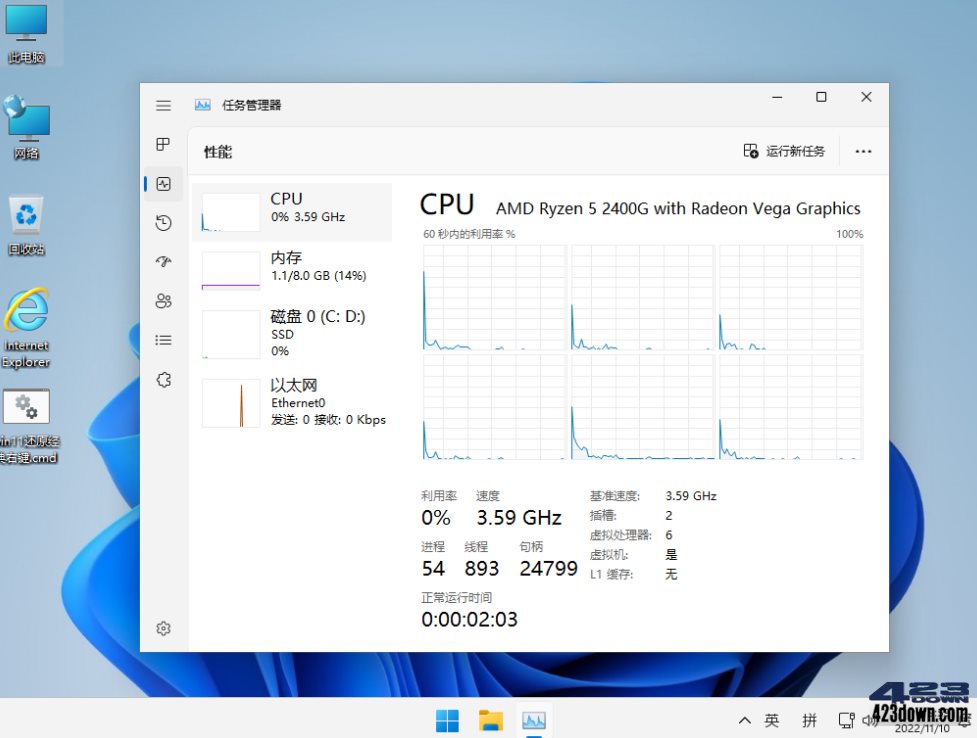The width and height of the screenshot is (977, 738).
Task: Open 回收站 Recycle Bin desktop icon
Action: click(x=26, y=225)
